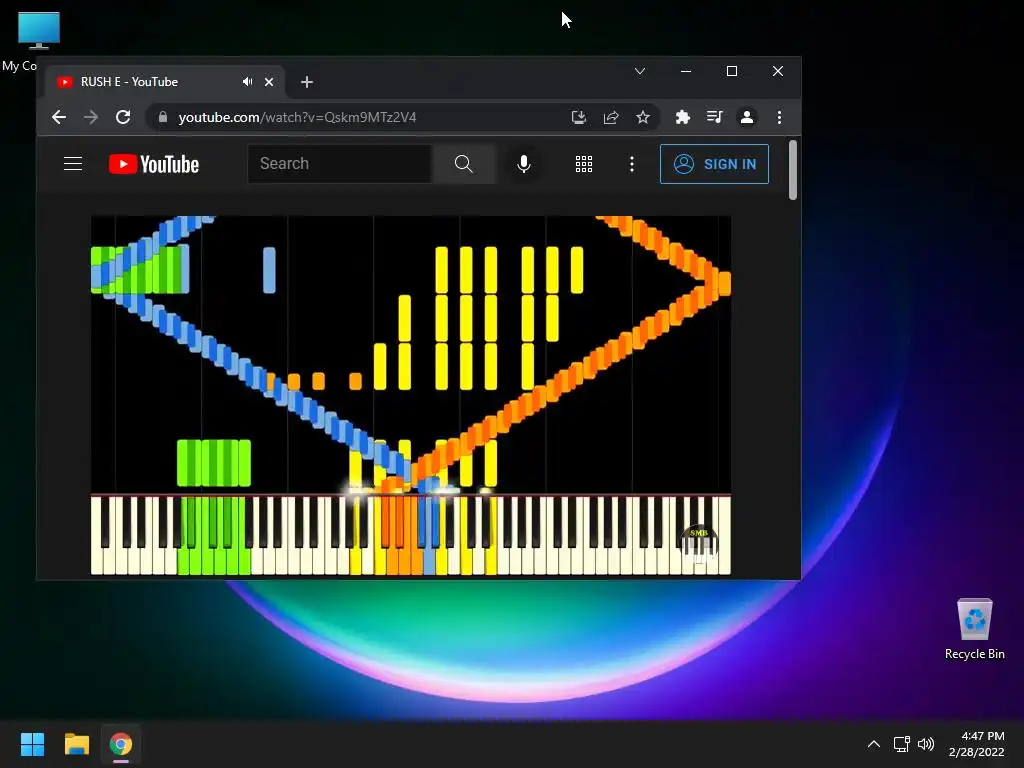1024x768 pixels.
Task: Expand the tab search chevron
Action: [x=640, y=71]
